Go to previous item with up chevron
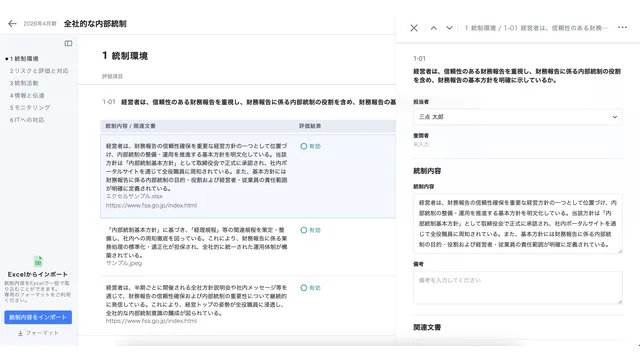The image size is (640, 360). [x=433, y=28]
